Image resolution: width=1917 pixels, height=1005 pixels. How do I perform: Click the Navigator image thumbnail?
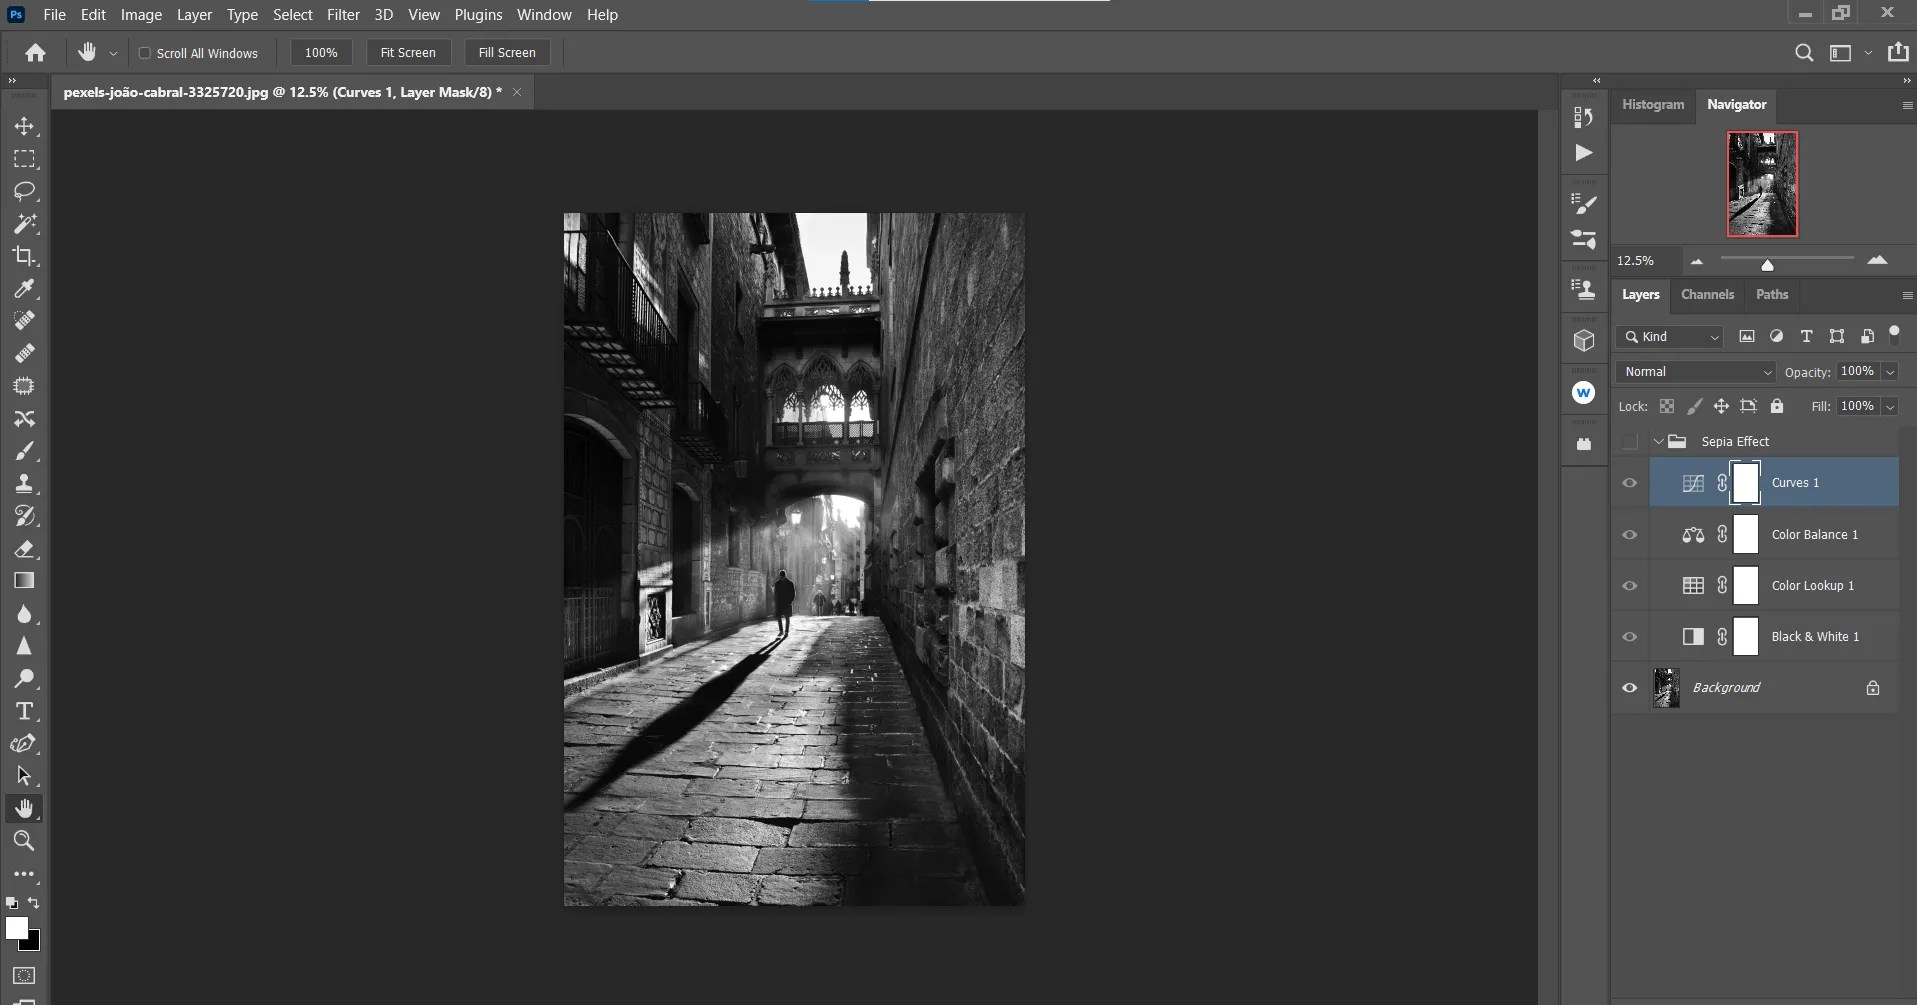[1762, 184]
